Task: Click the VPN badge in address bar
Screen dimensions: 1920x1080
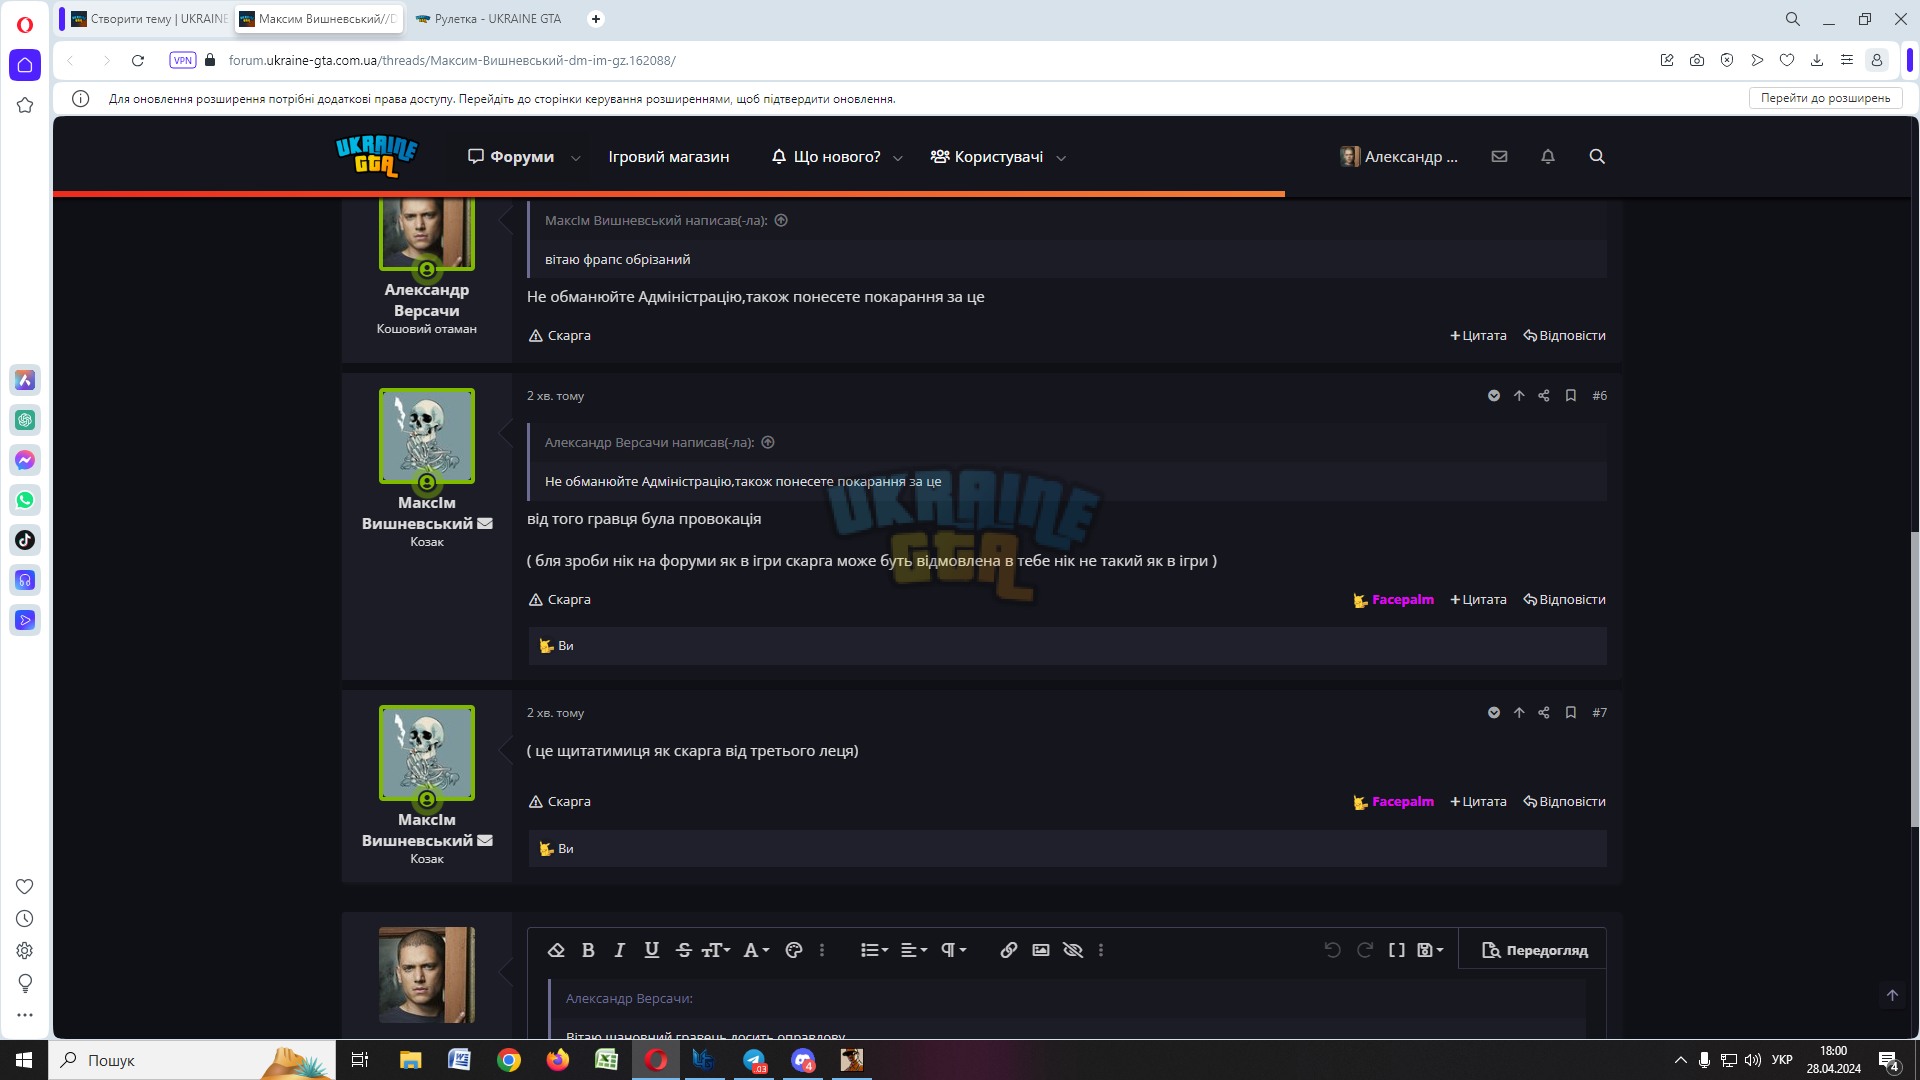Action: (183, 60)
